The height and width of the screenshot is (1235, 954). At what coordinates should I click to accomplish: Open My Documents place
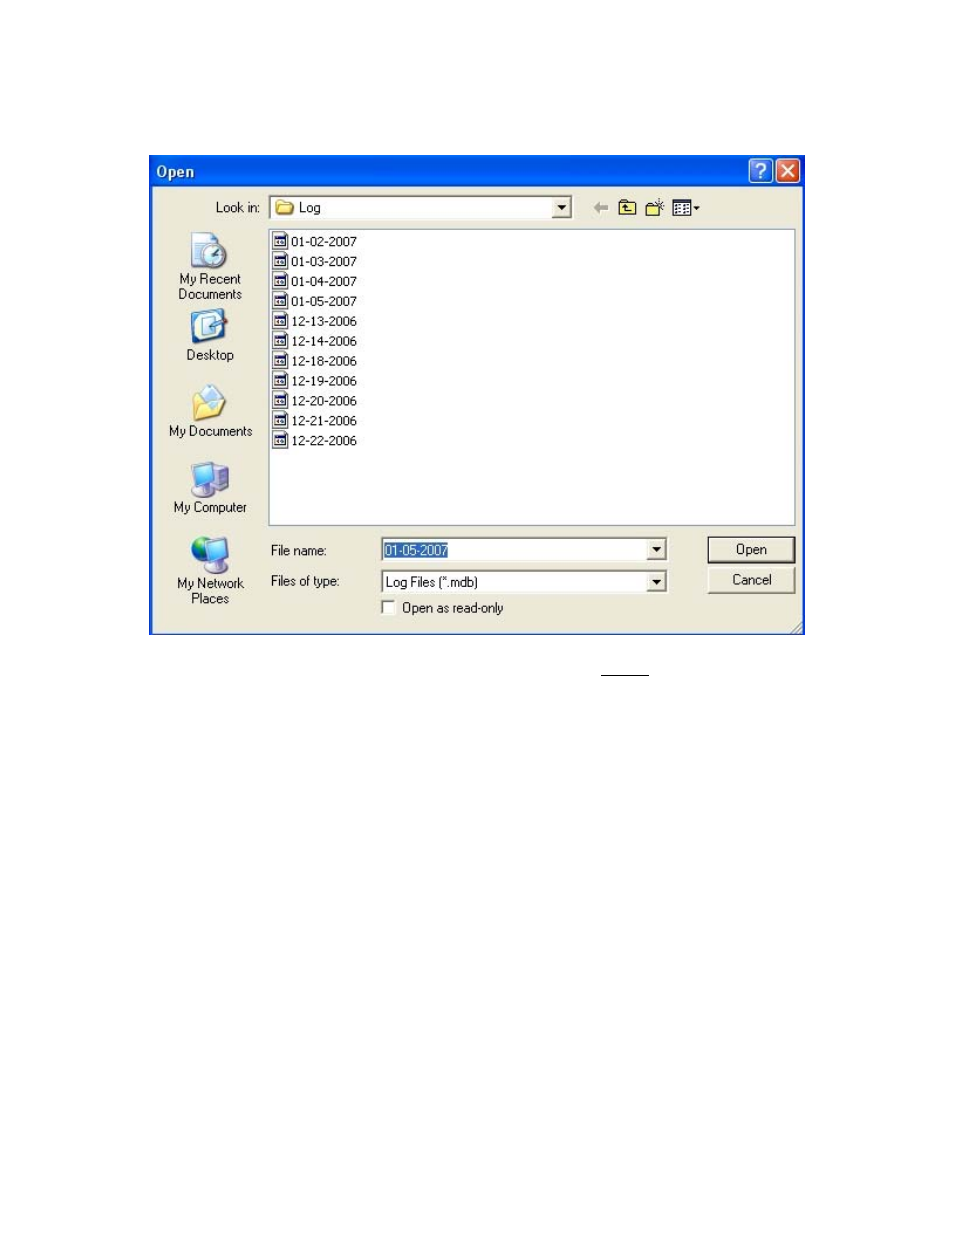coord(210,411)
